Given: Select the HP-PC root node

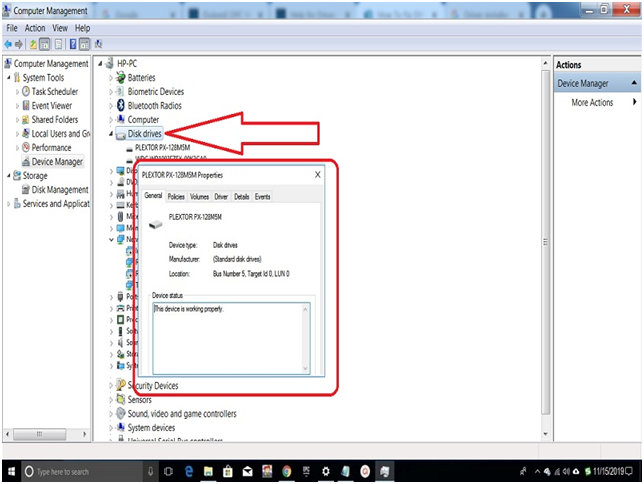Looking at the screenshot, I should tap(127, 63).
